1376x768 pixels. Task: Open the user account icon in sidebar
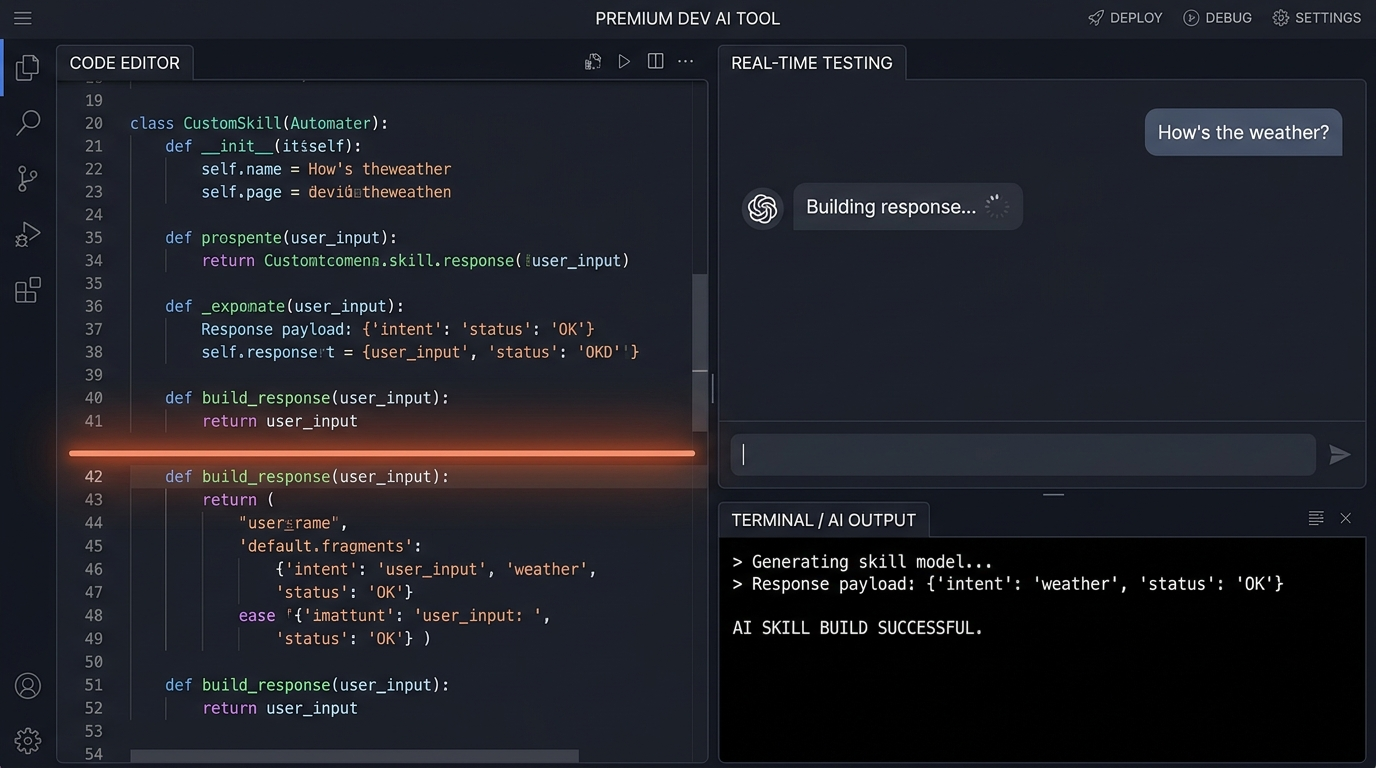(28, 686)
